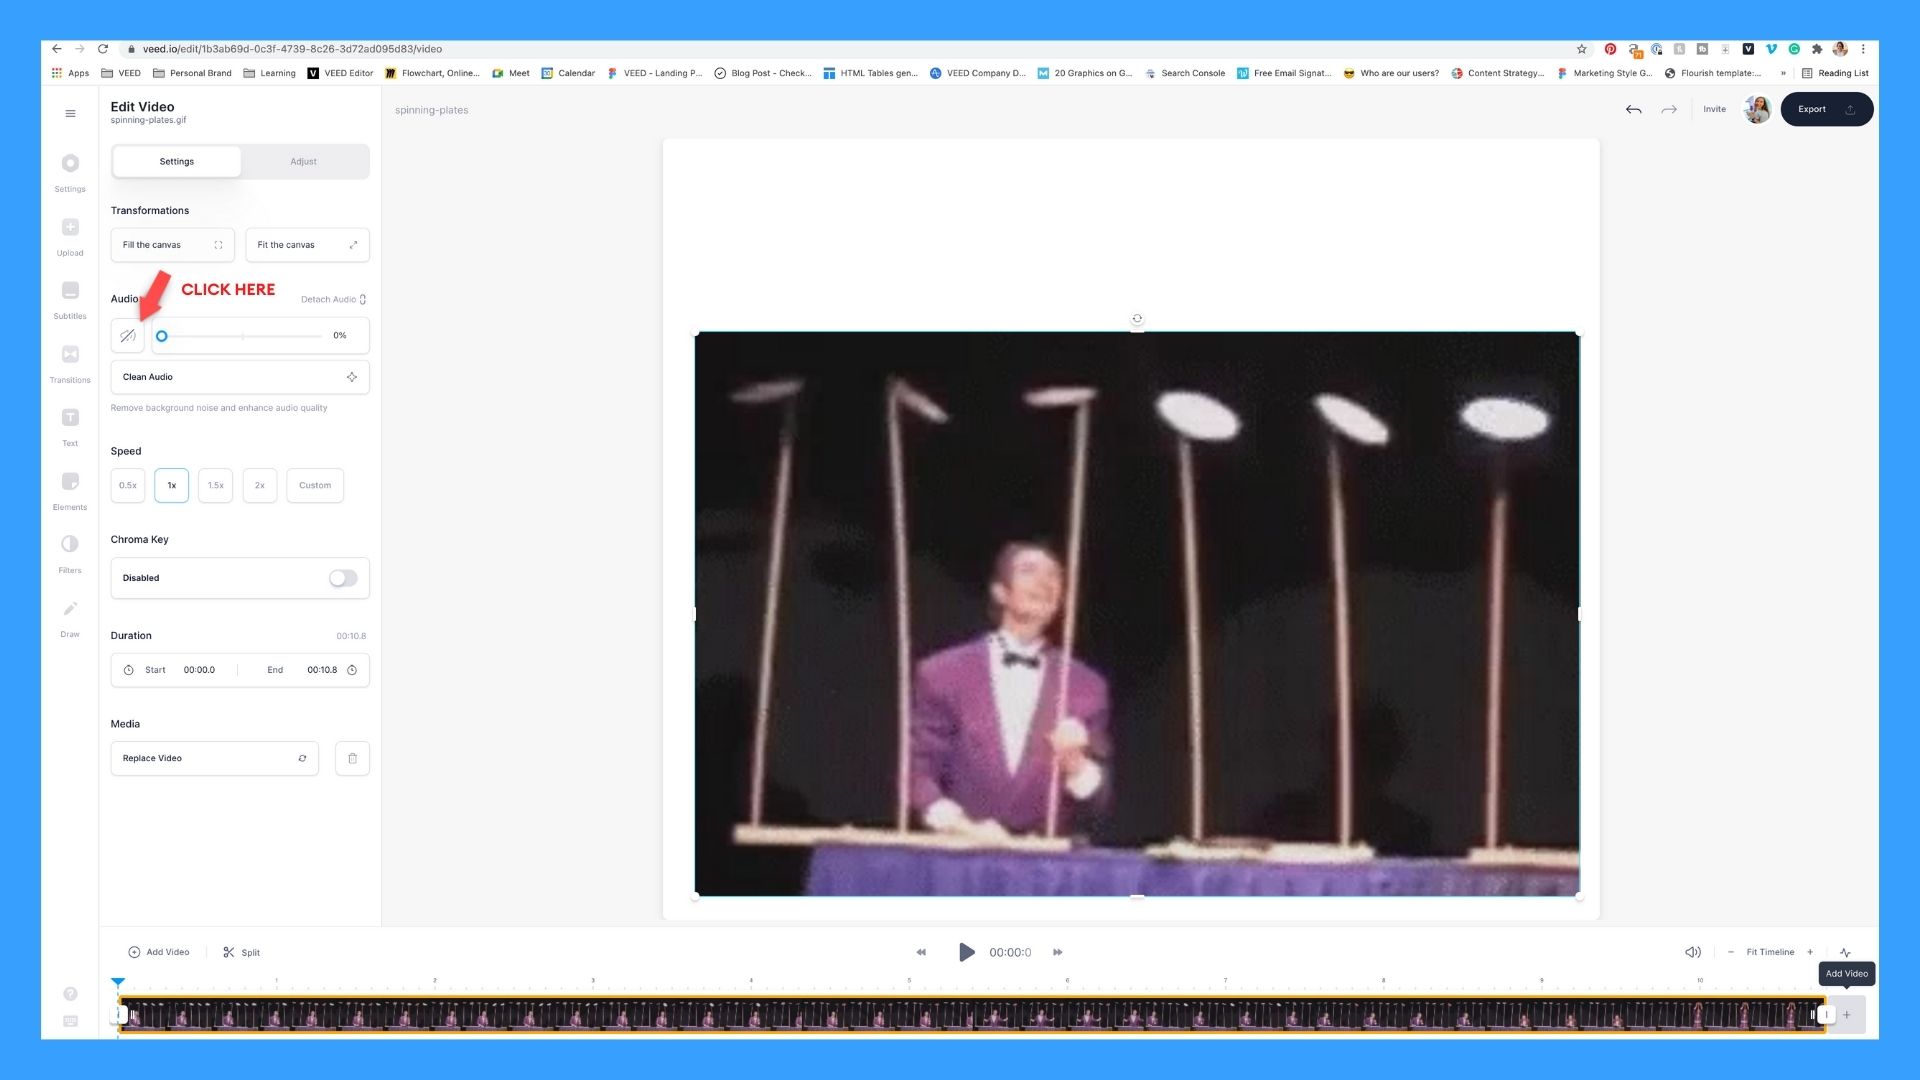Image resolution: width=1920 pixels, height=1080 pixels.
Task: Delete the video with trash icon
Action: [352, 758]
